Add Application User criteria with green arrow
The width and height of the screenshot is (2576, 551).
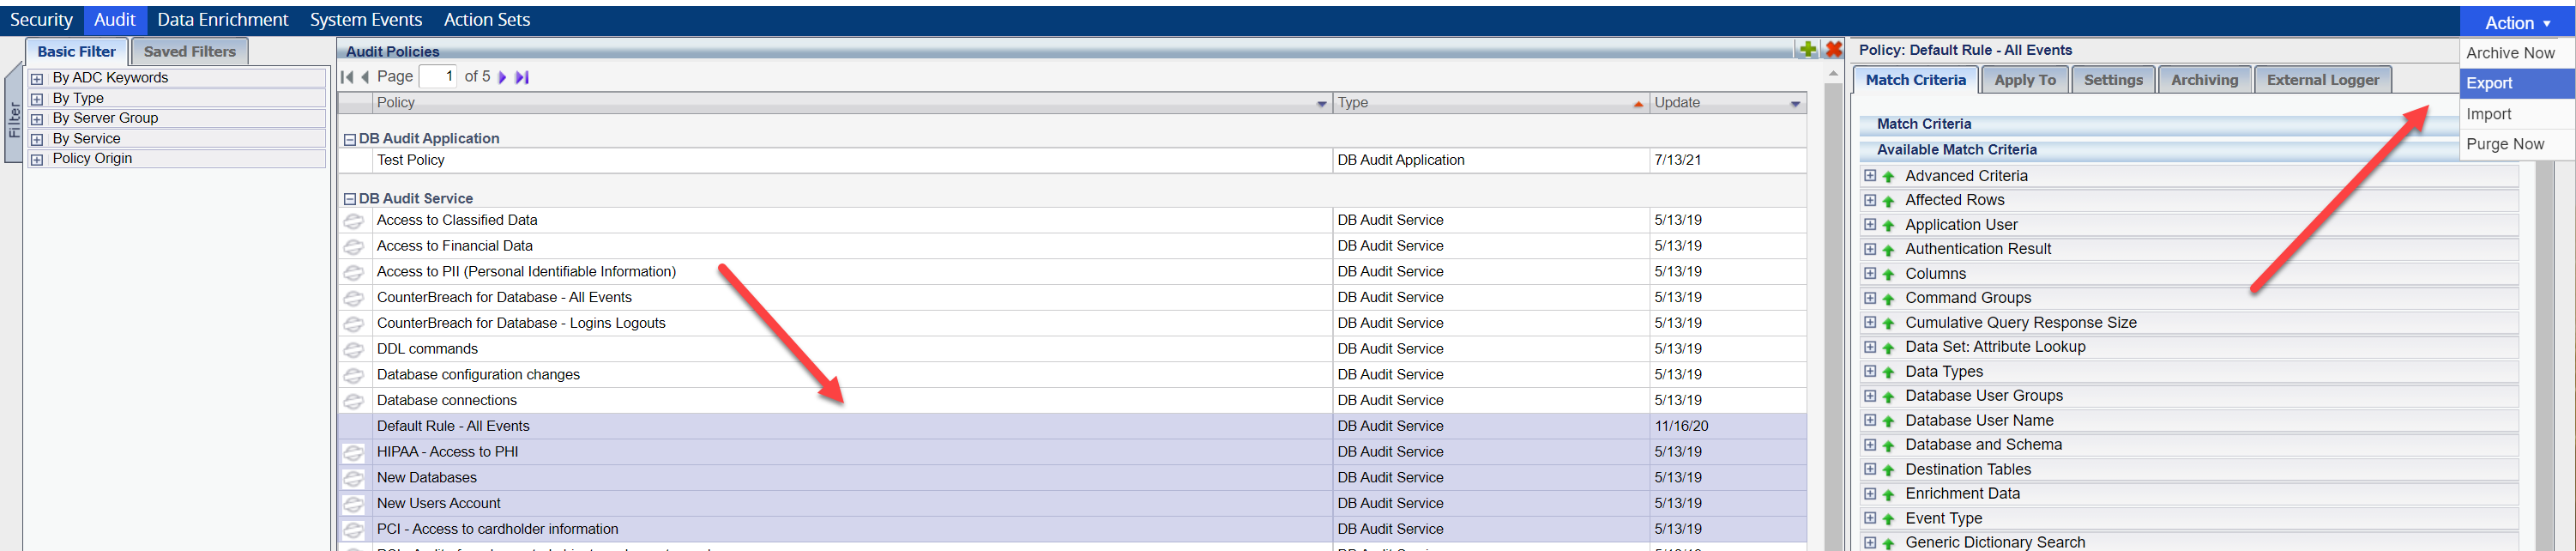click(1888, 226)
